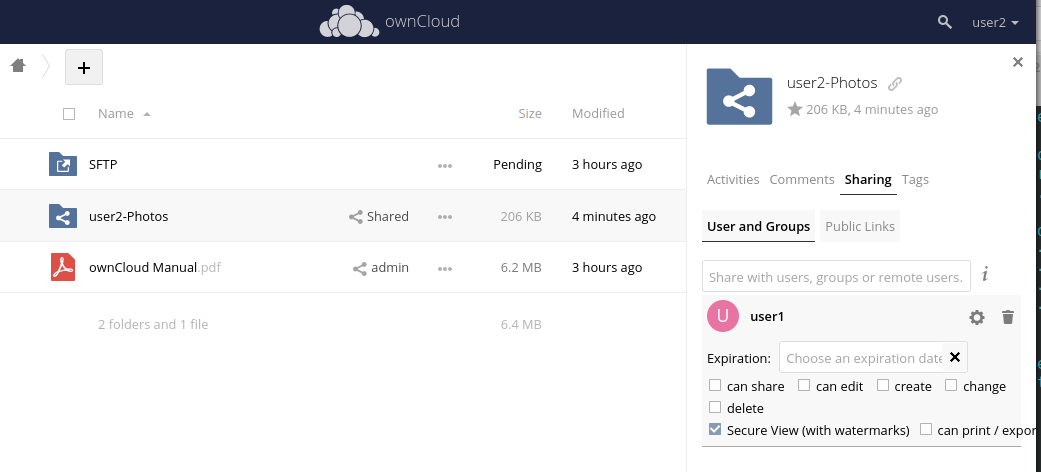Switch to the Tags tab
This screenshot has width=1041, height=472.
pos(915,179)
